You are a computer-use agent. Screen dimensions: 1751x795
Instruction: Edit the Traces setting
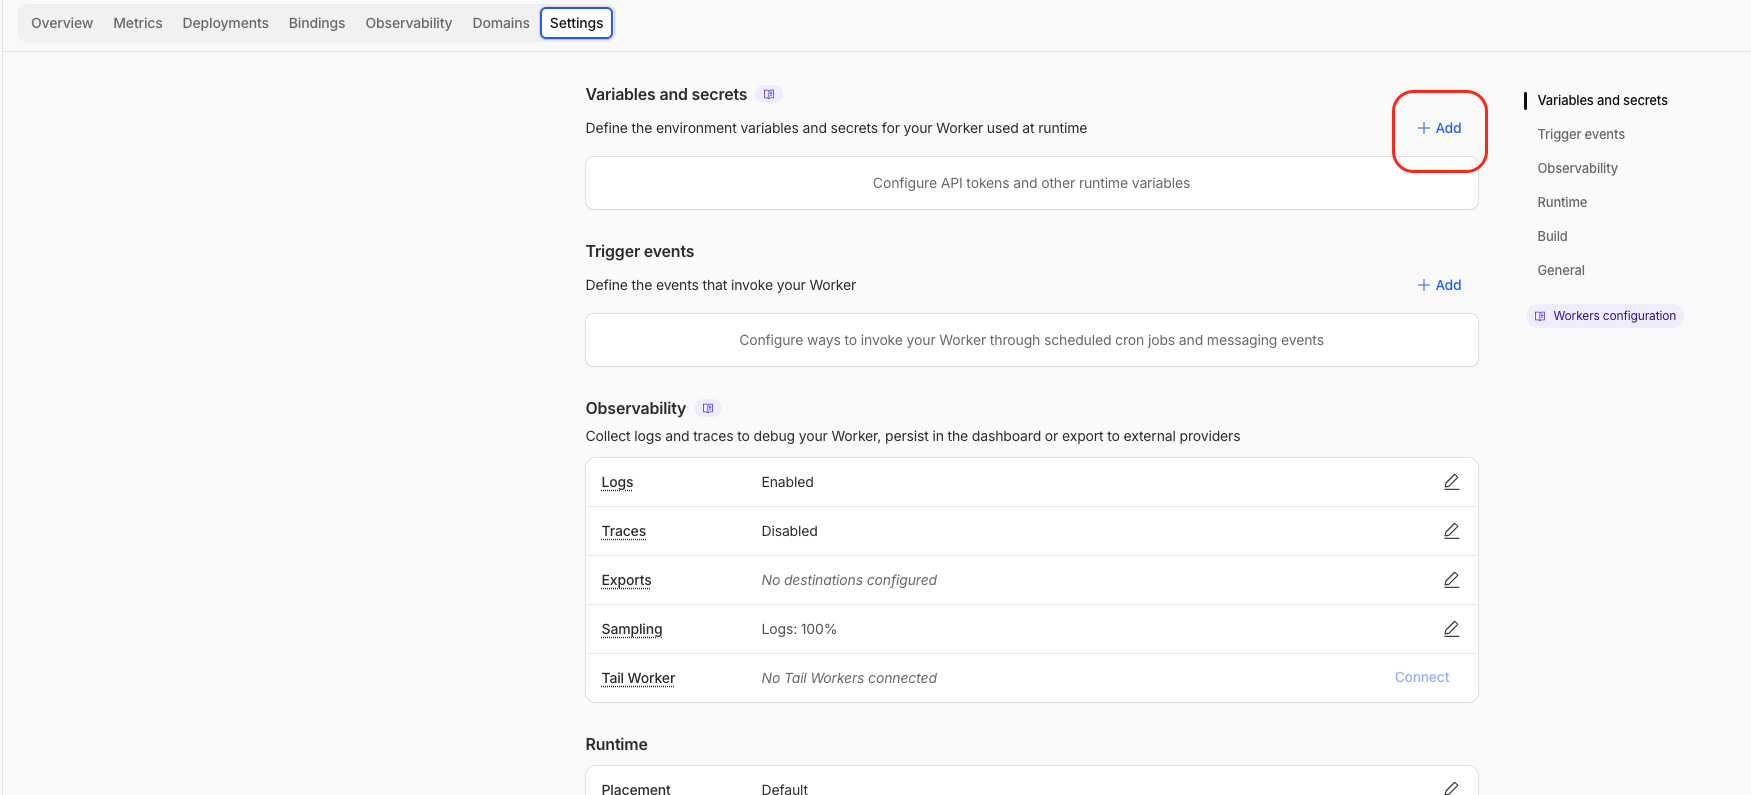click(x=1452, y=531)
